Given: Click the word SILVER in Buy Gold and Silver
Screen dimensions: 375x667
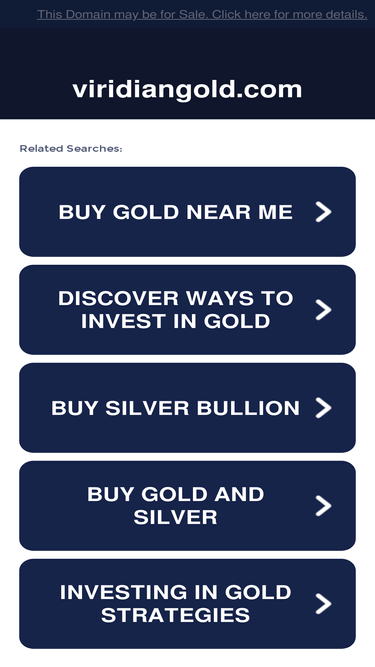Looking at the screenshot, I should tap(175, 517).
